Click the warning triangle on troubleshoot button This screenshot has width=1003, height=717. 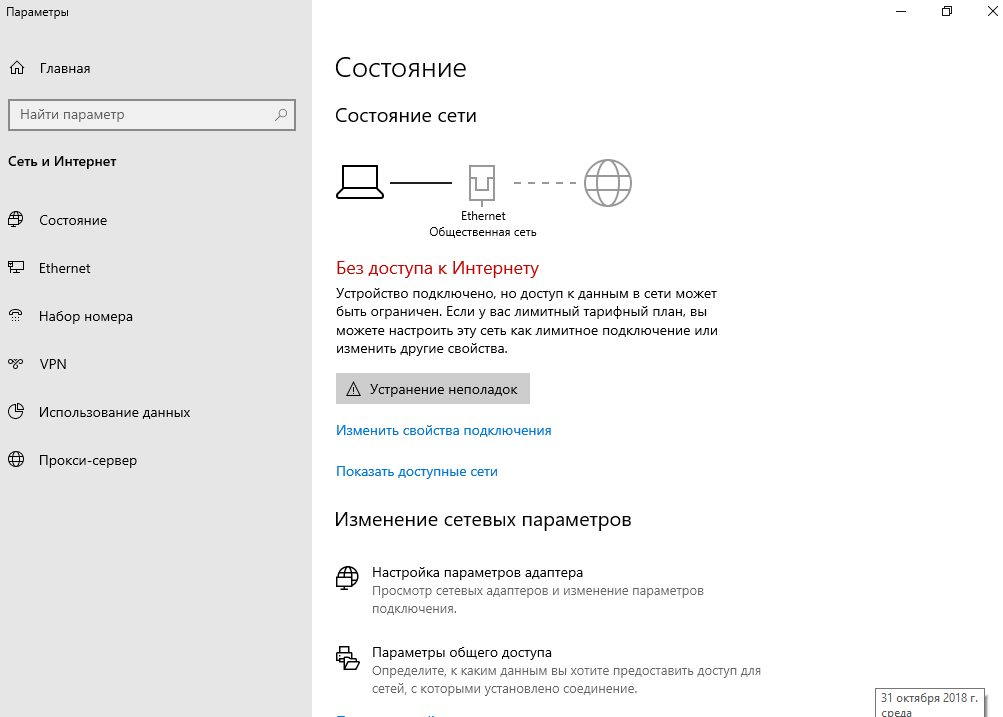click(x=353, y=389)
